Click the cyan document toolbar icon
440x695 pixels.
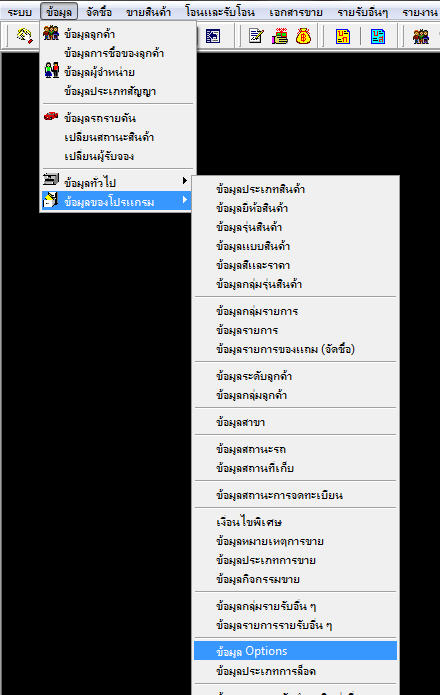click(x=378, y=36)
